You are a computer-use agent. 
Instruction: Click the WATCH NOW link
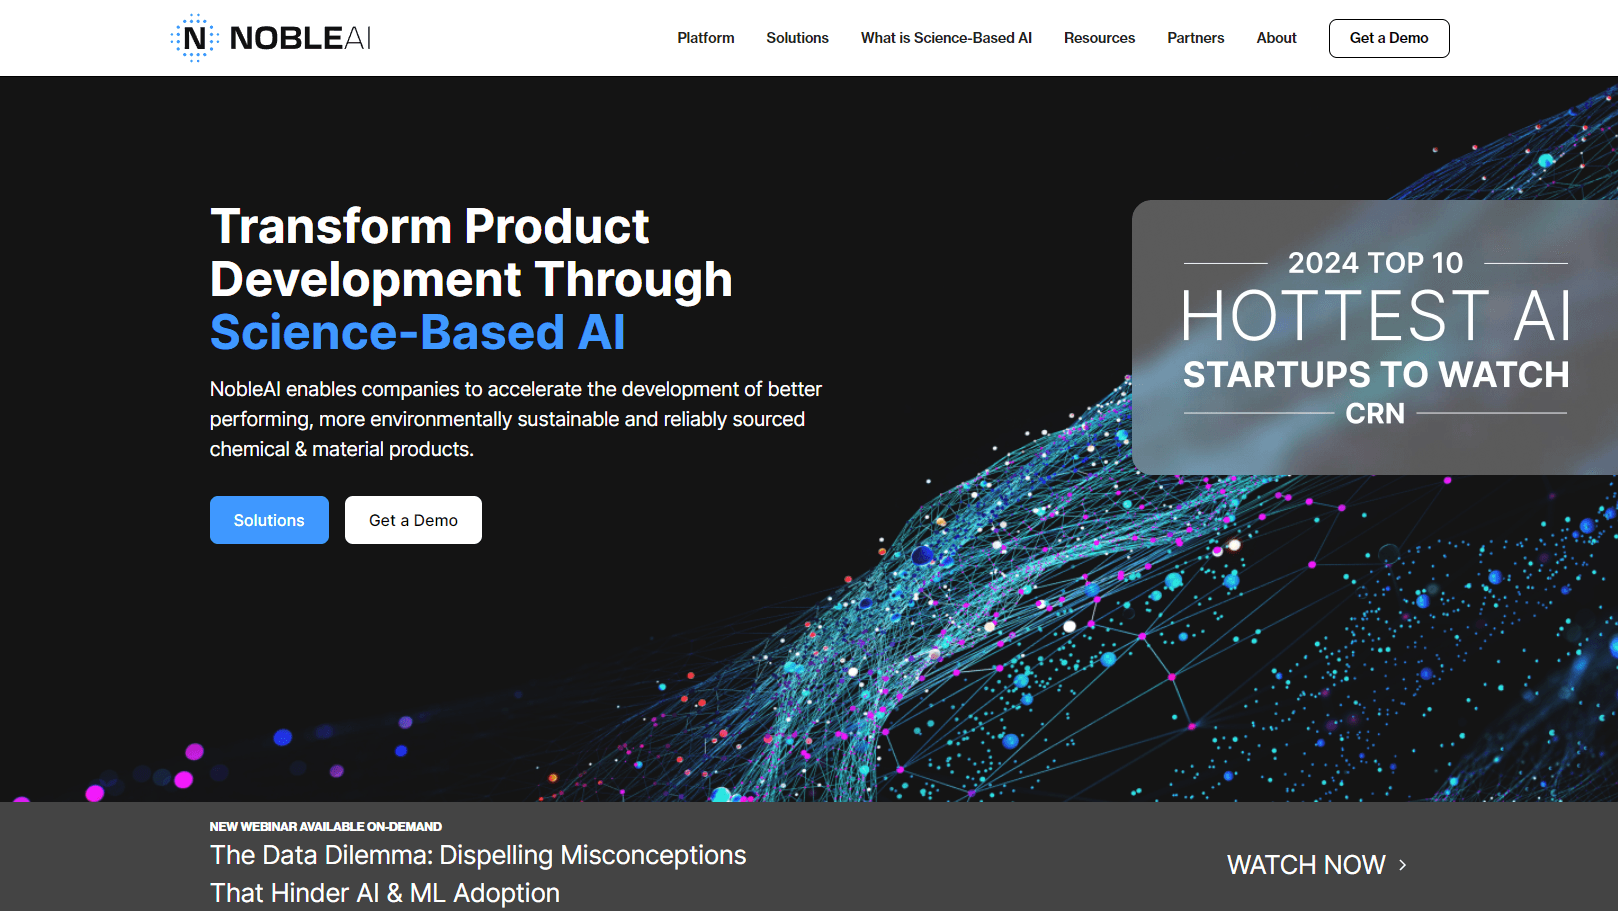point(1306,865)
